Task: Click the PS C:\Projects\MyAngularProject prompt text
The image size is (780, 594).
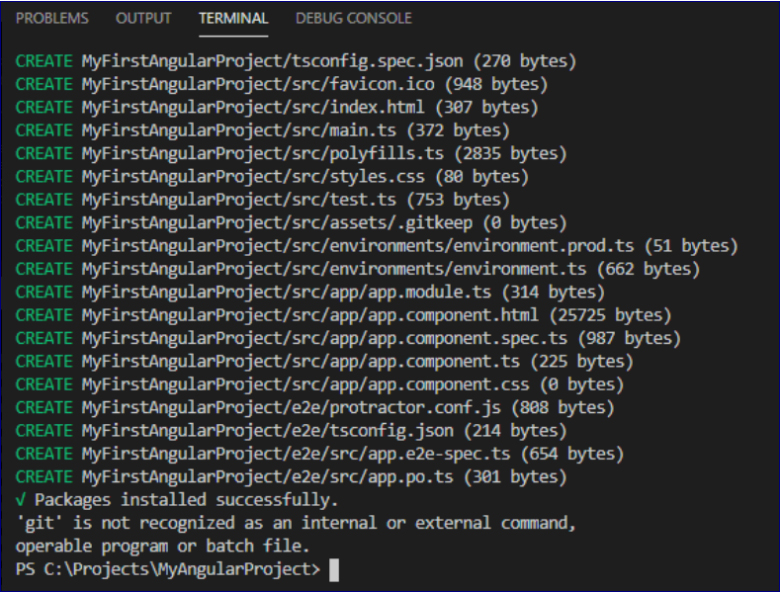Action: (x=168, y=570)
